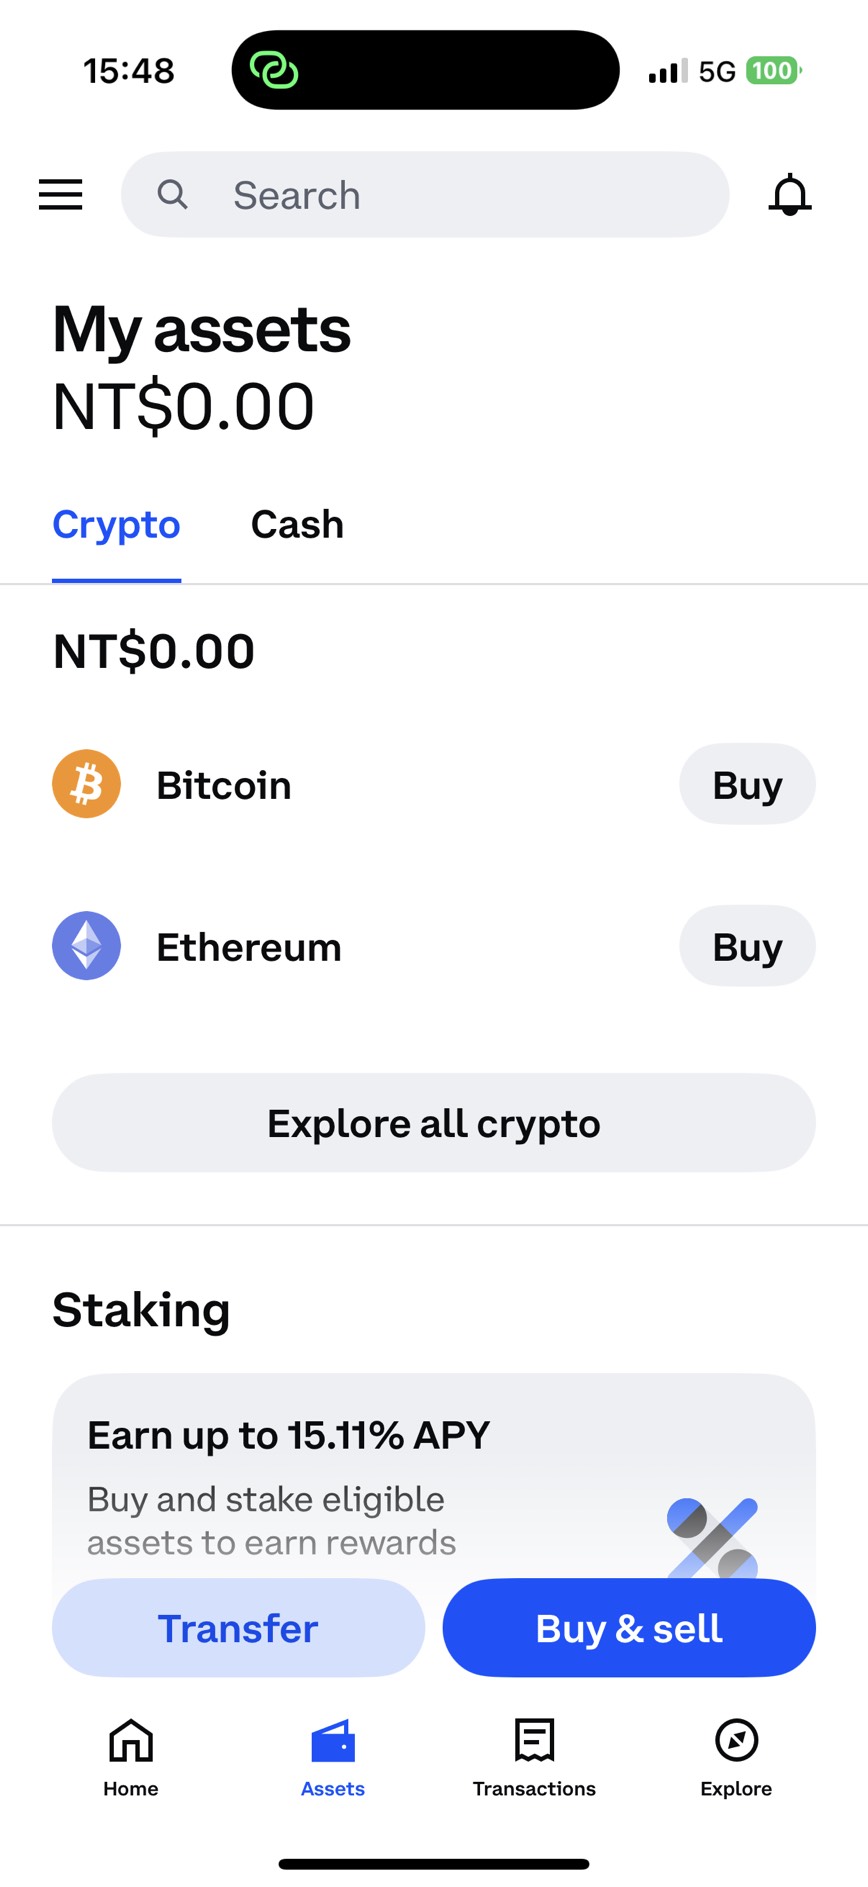Open the hamburger menu

coord(60,194)
